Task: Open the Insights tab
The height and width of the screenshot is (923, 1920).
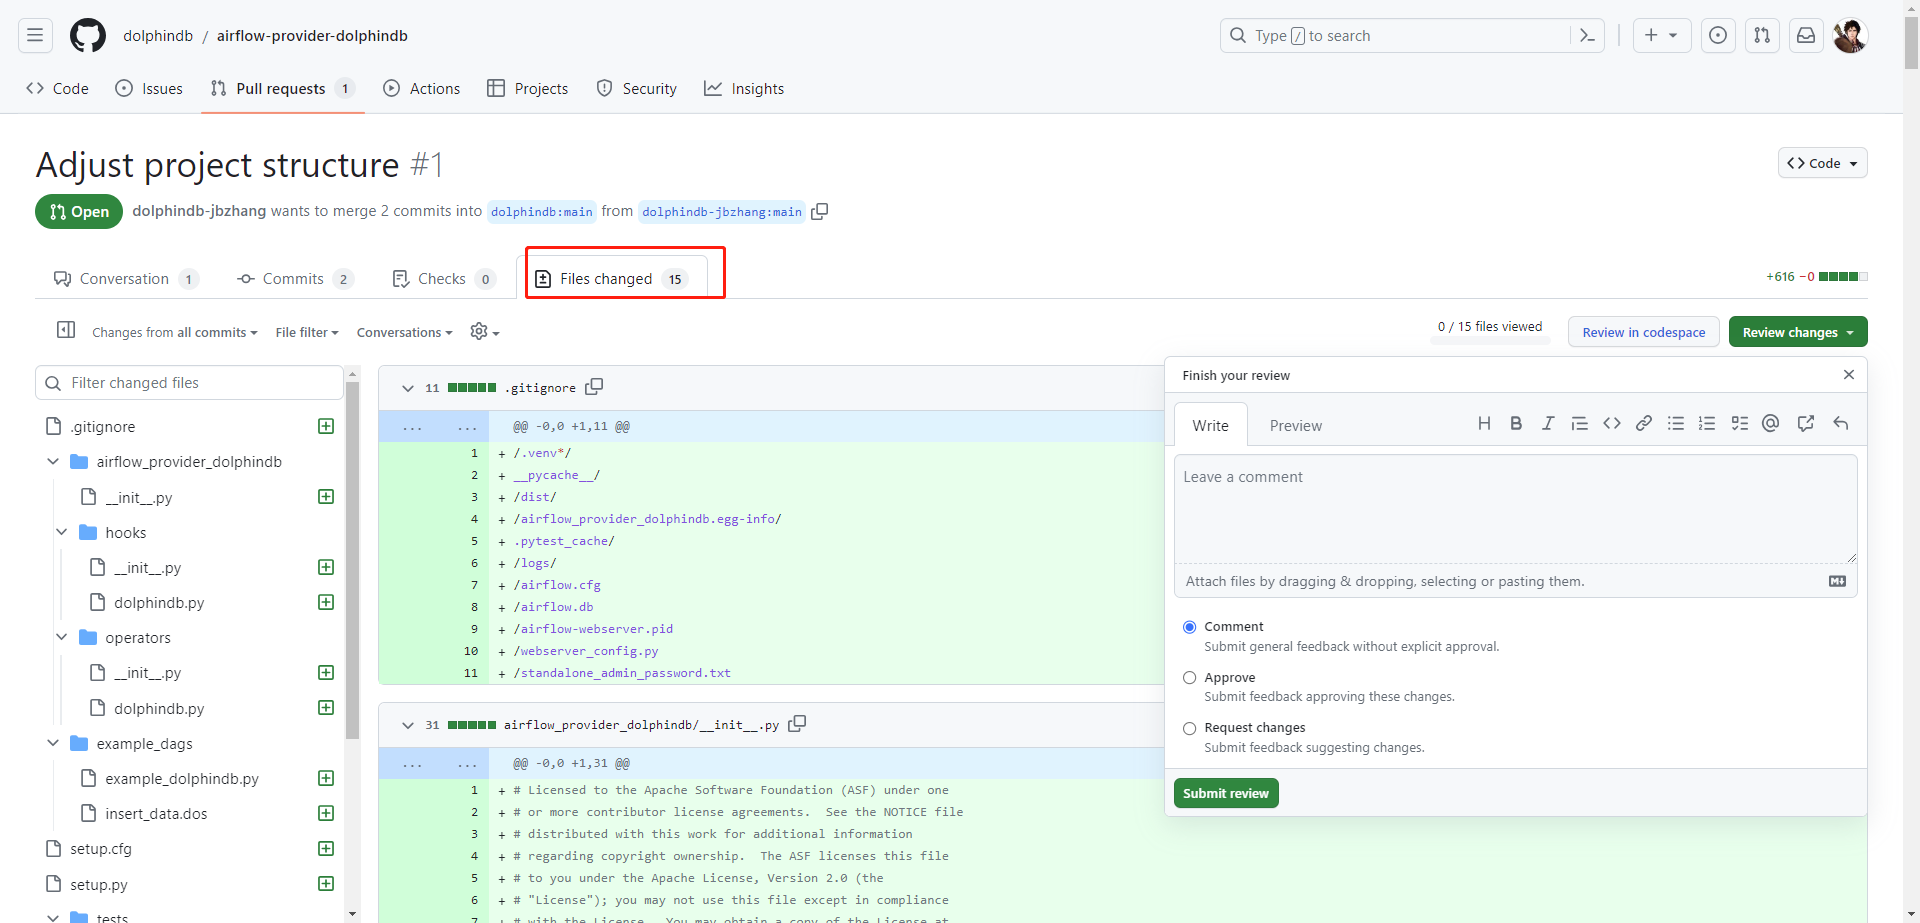Action: [744, 89]
